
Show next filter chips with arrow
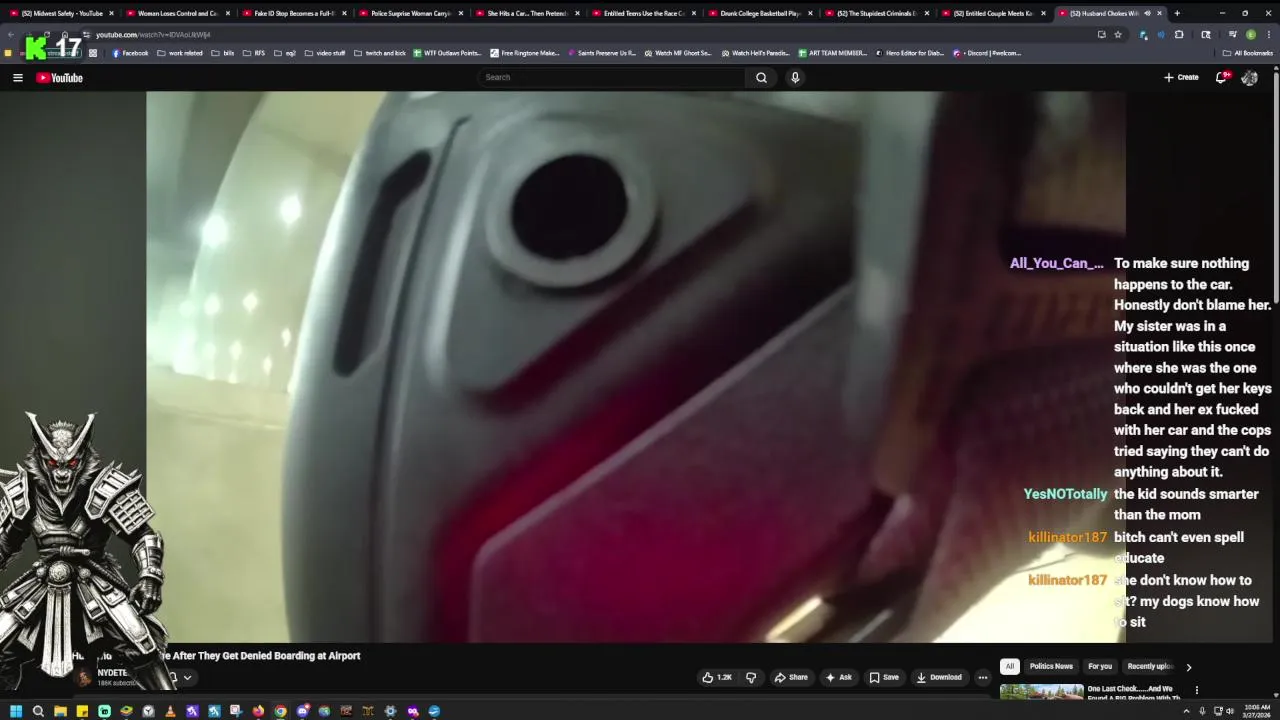click(1188, 666)
